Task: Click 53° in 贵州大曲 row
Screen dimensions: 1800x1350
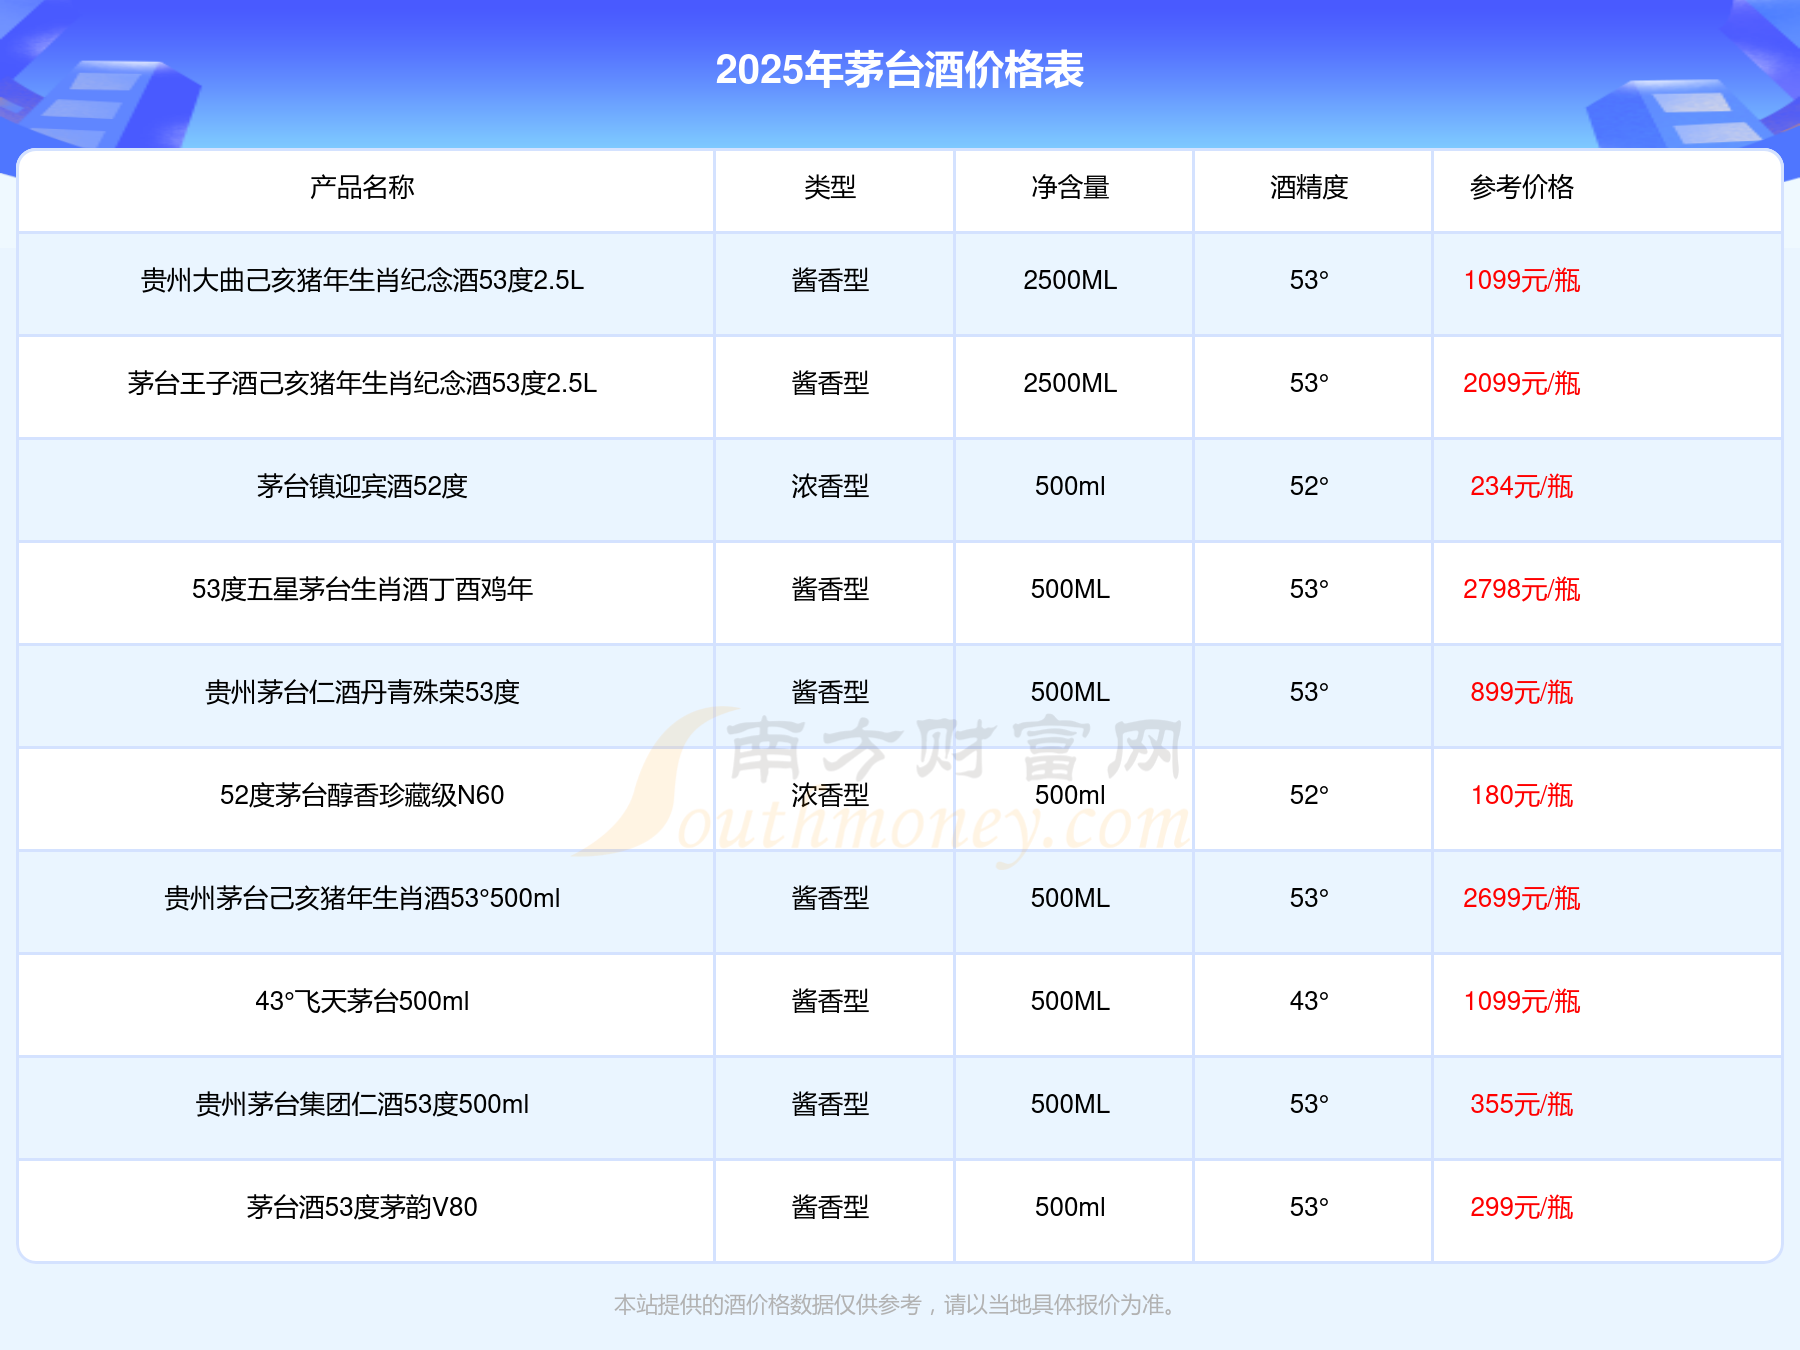Action: point(1309,280)
